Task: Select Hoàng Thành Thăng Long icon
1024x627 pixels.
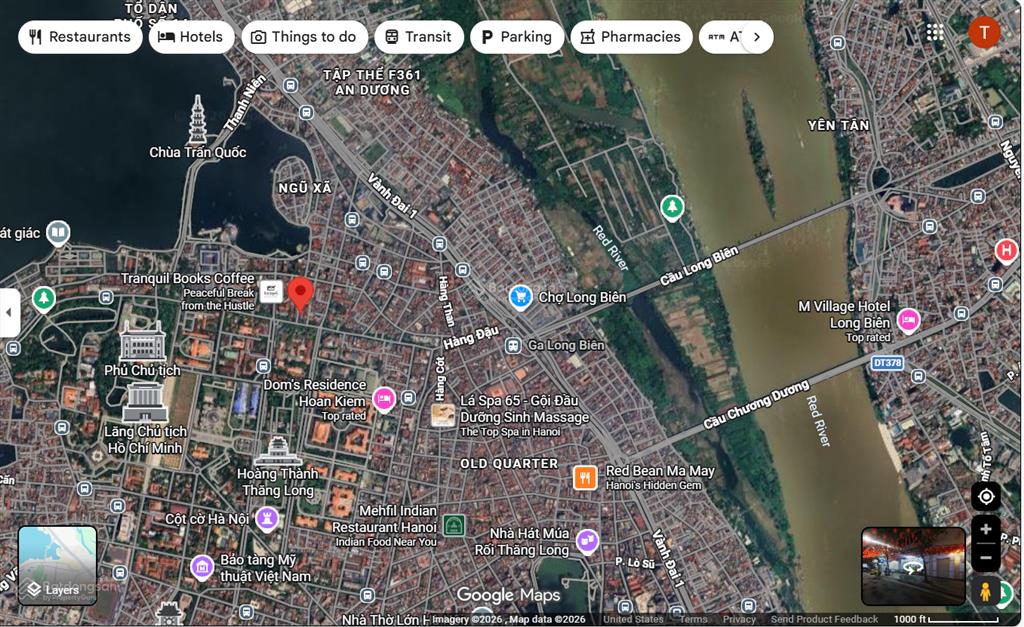Action: point(278,452)
